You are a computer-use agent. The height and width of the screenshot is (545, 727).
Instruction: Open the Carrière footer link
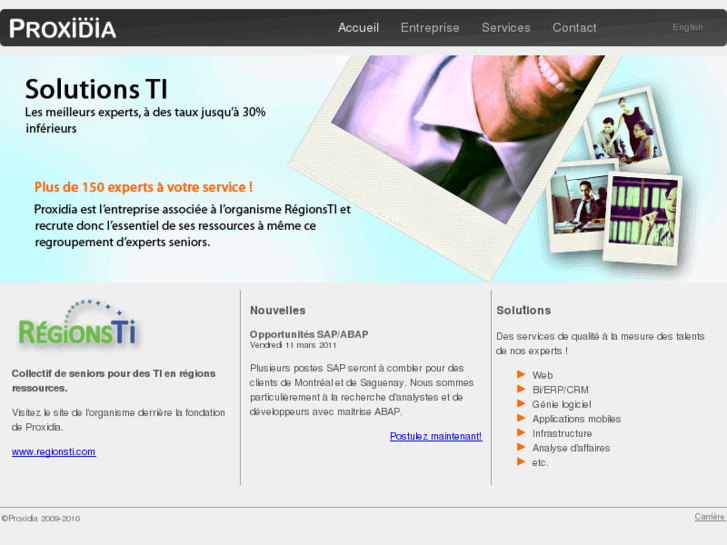point(709,516)
